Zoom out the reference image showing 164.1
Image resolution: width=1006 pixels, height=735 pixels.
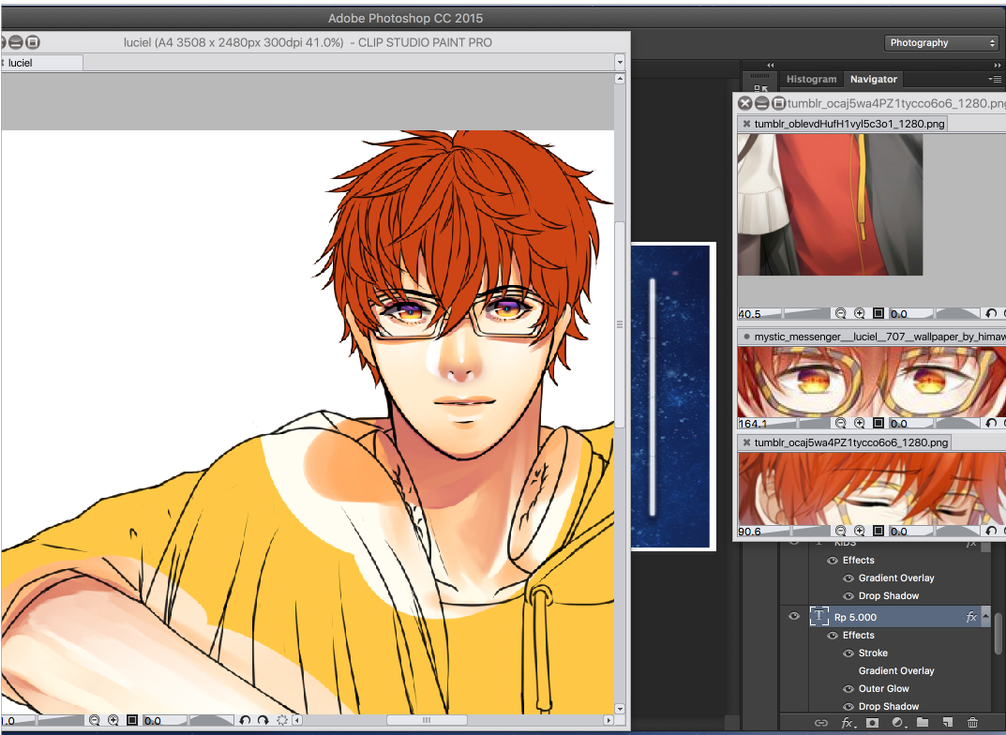click(840, 423)
